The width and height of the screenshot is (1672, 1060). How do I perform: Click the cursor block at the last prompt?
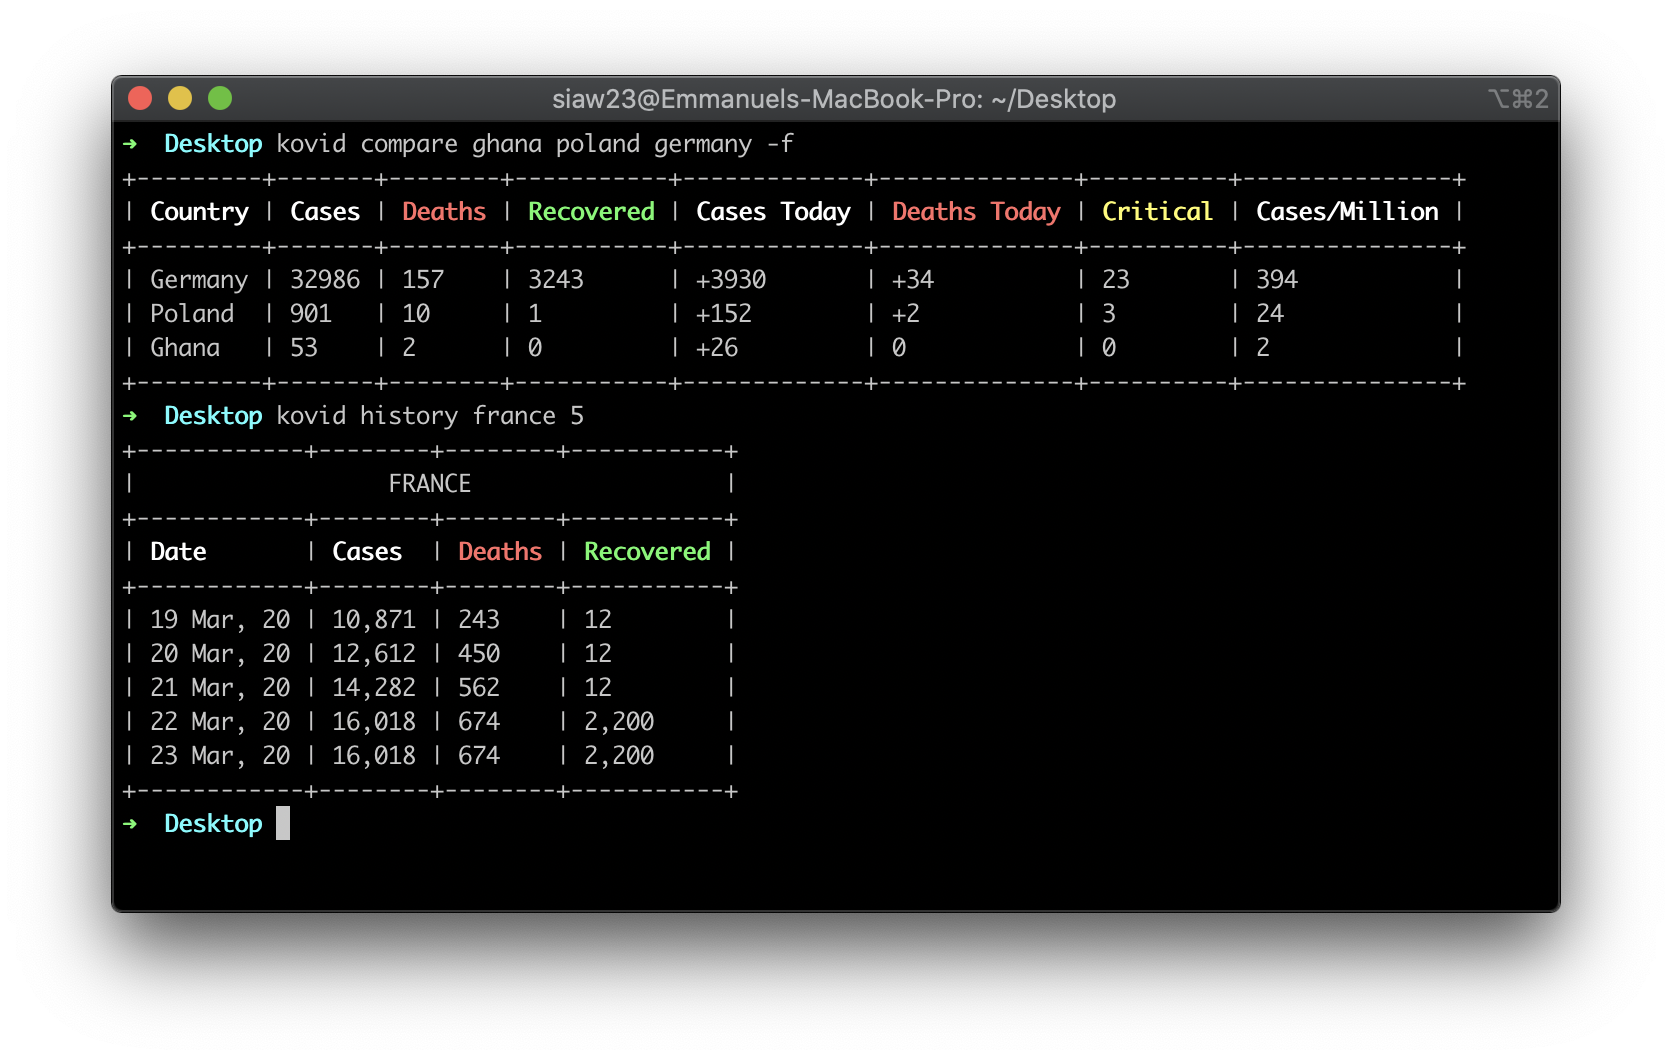(x=283, y=823)
